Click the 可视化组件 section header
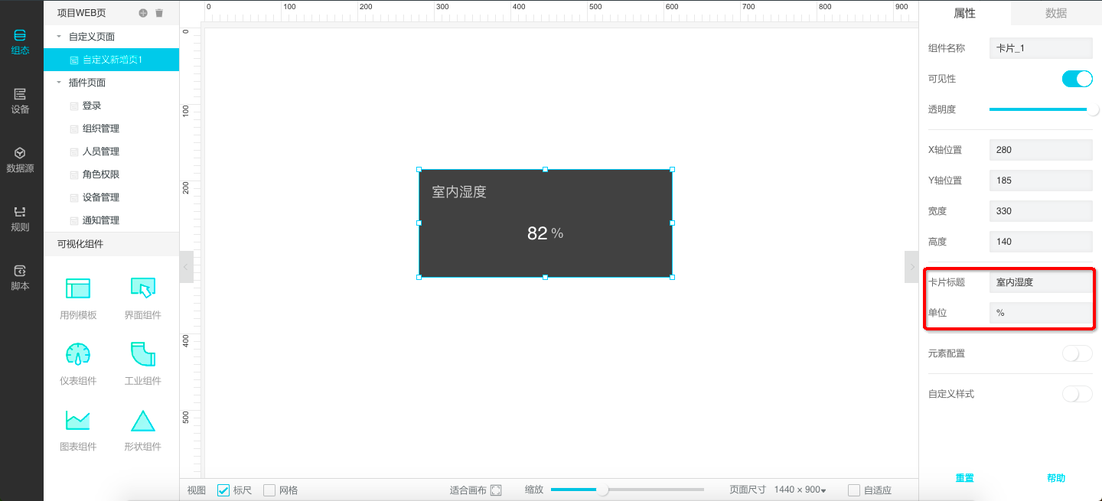Screen dimensions: 1102x501 pos(111,244)
